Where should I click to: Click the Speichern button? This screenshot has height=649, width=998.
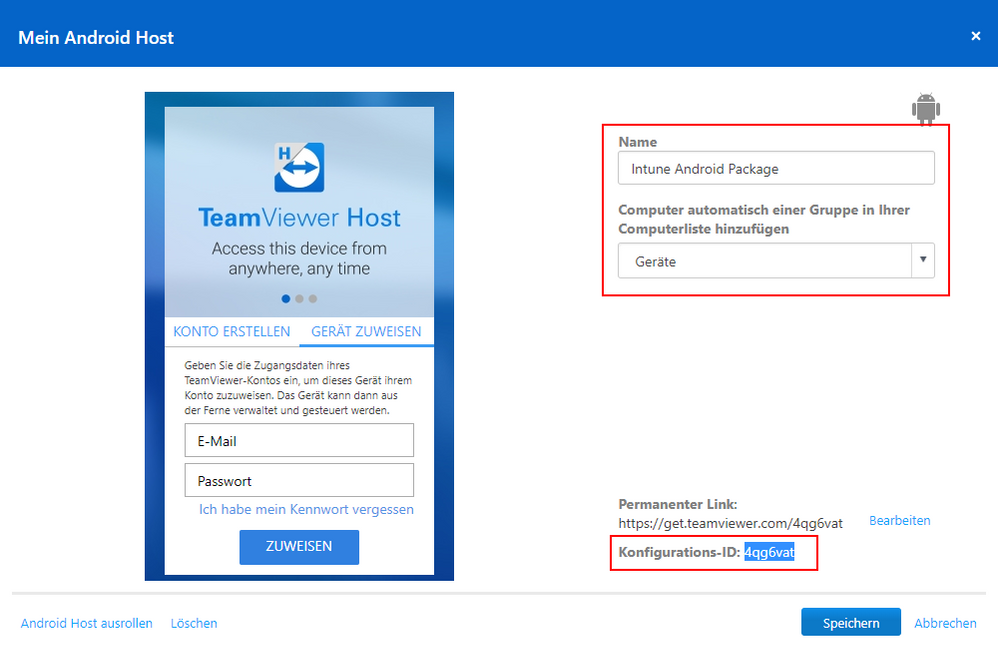pyautogui.click(x=851, y=623)
